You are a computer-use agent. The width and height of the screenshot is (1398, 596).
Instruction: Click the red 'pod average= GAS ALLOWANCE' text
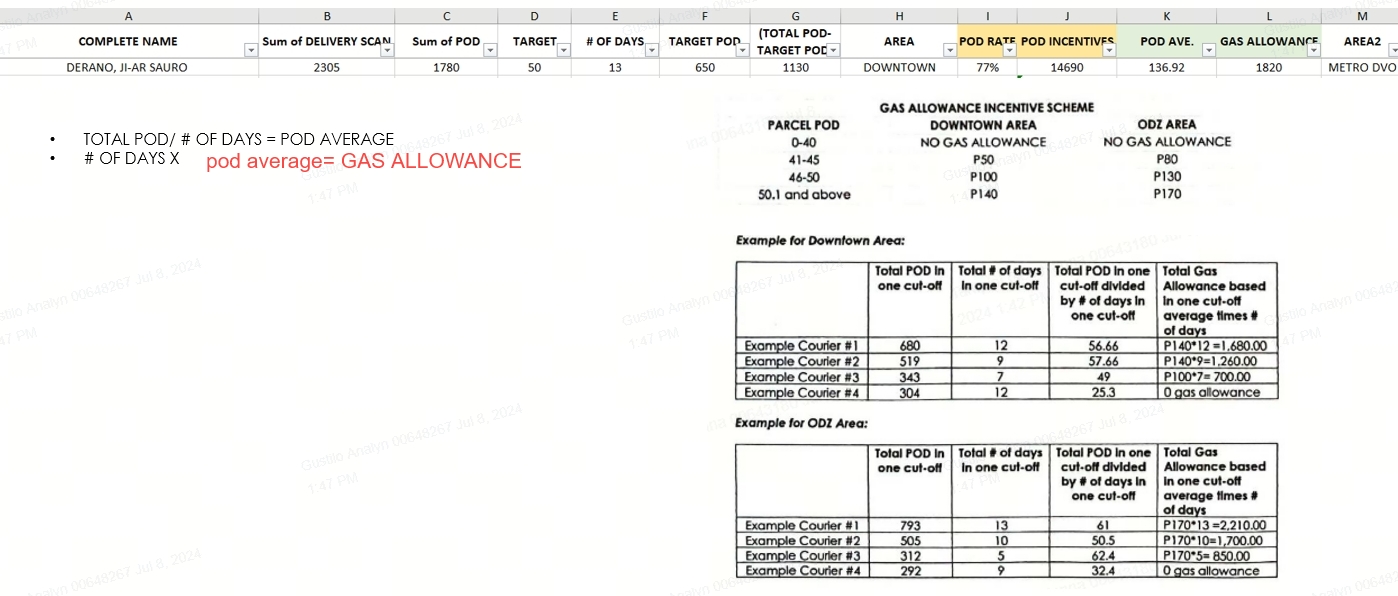(364, 161)
